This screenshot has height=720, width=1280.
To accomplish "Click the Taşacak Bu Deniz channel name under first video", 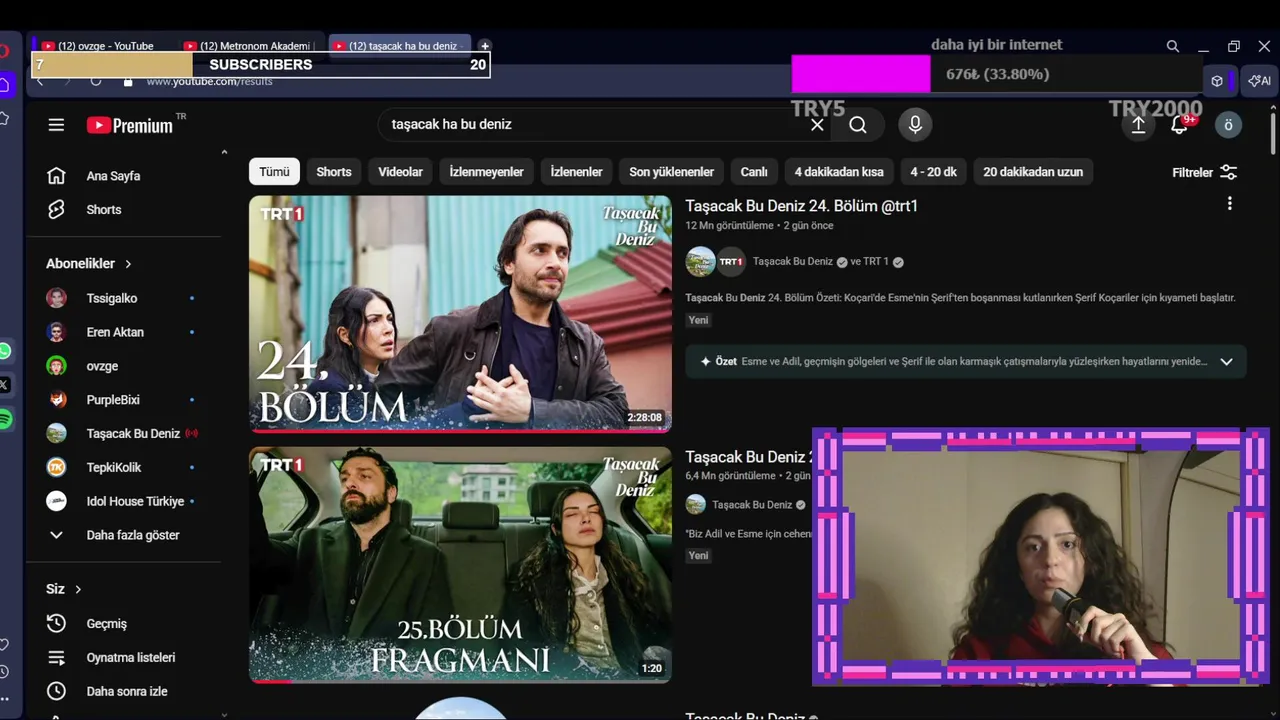I will (x=792, y=262).
